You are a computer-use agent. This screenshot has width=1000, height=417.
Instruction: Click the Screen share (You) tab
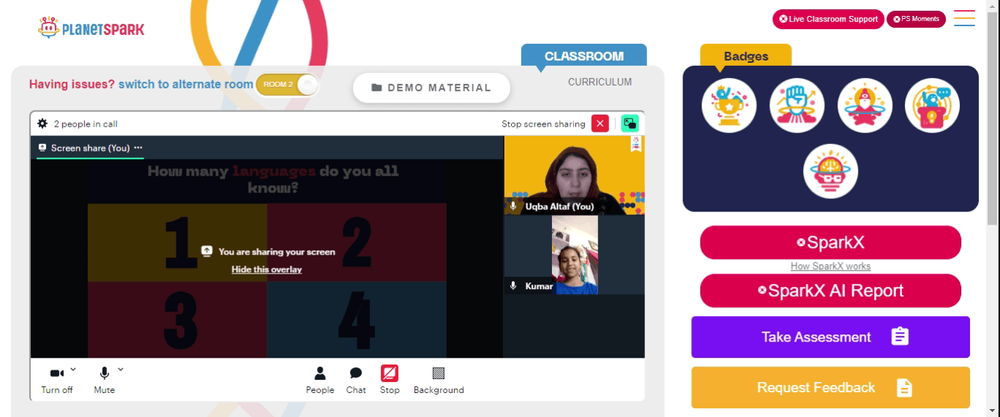pyautogui.click(x=90, y=148)
